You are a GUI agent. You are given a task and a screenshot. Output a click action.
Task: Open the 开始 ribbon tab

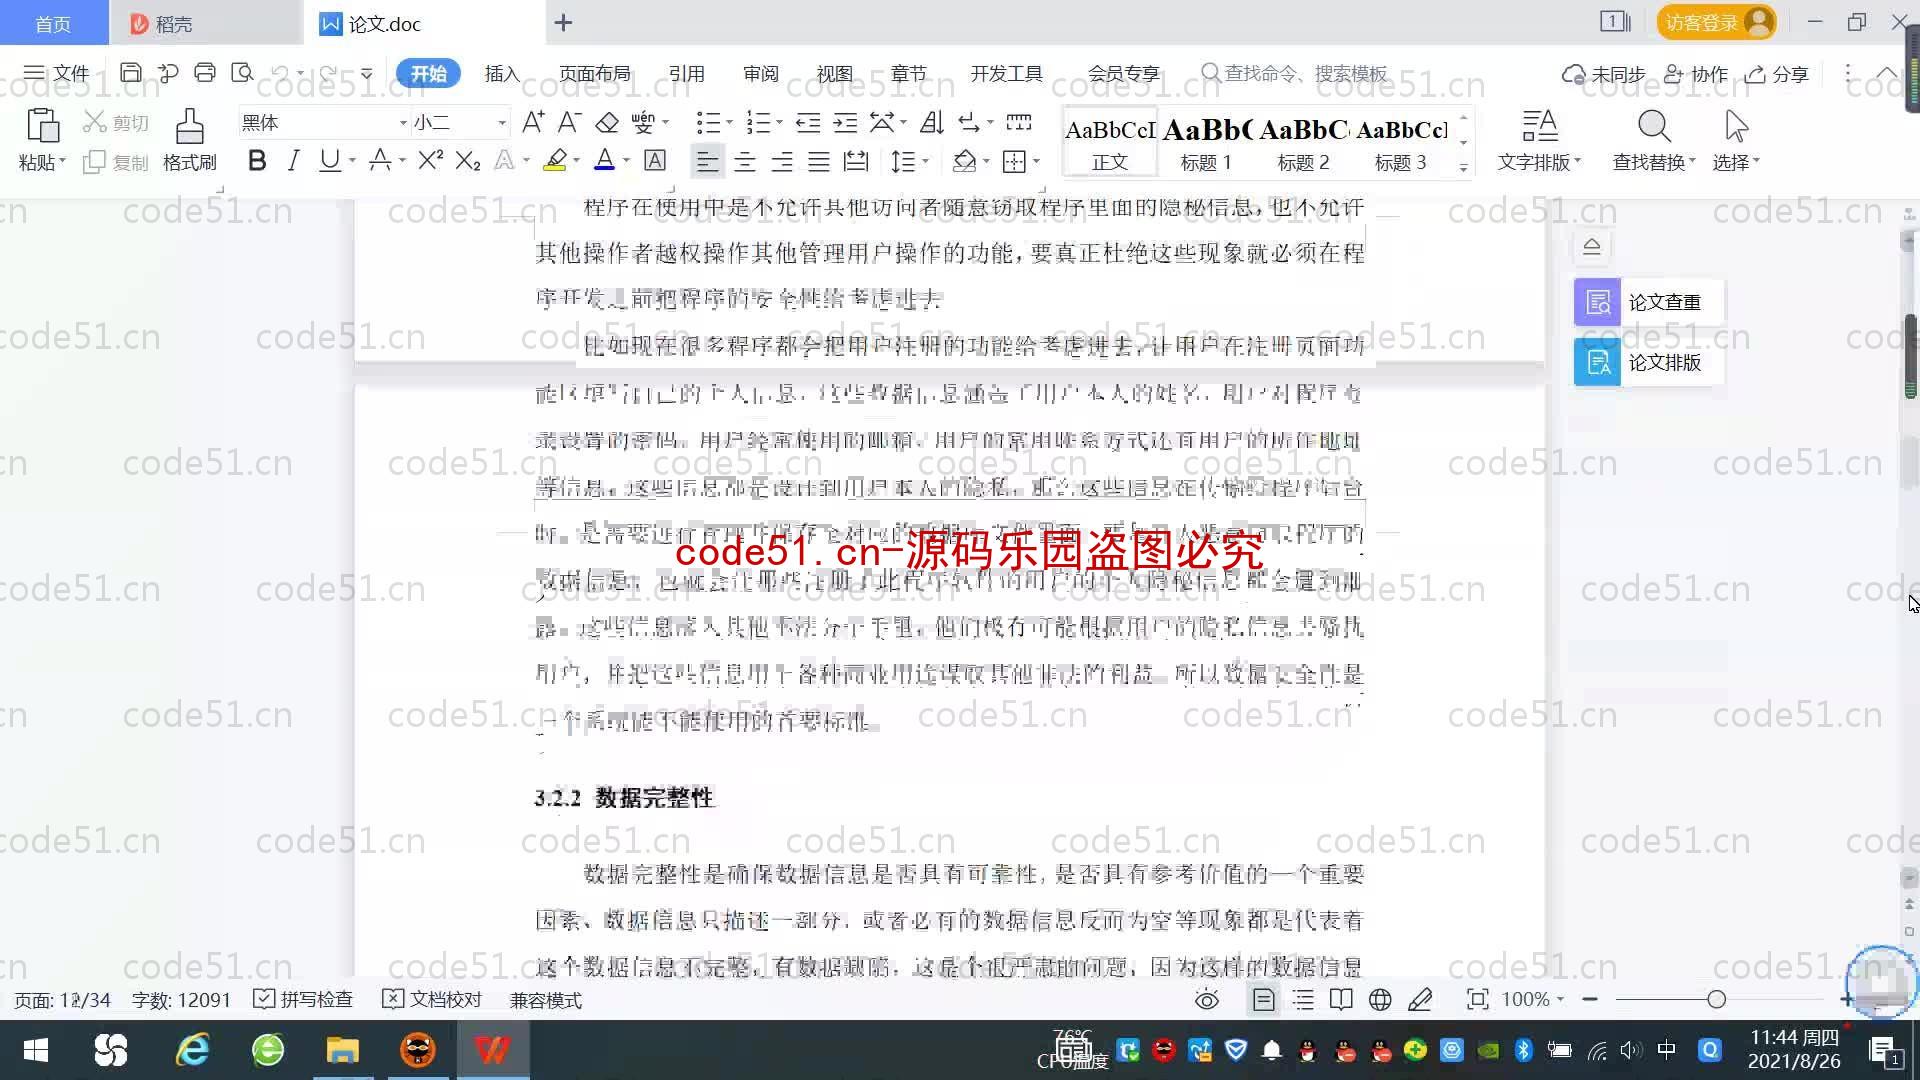tap(429, 73)
